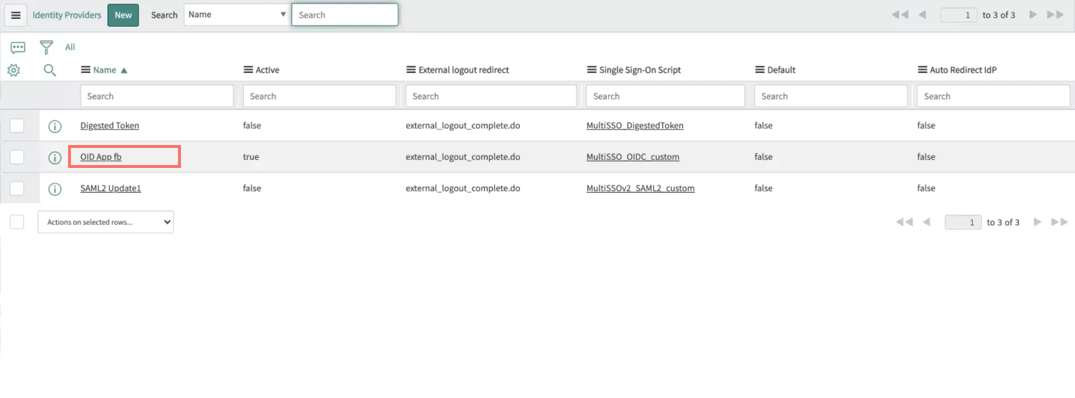
Task: Preview OID App fb record info icon
Action: point(55,158)
